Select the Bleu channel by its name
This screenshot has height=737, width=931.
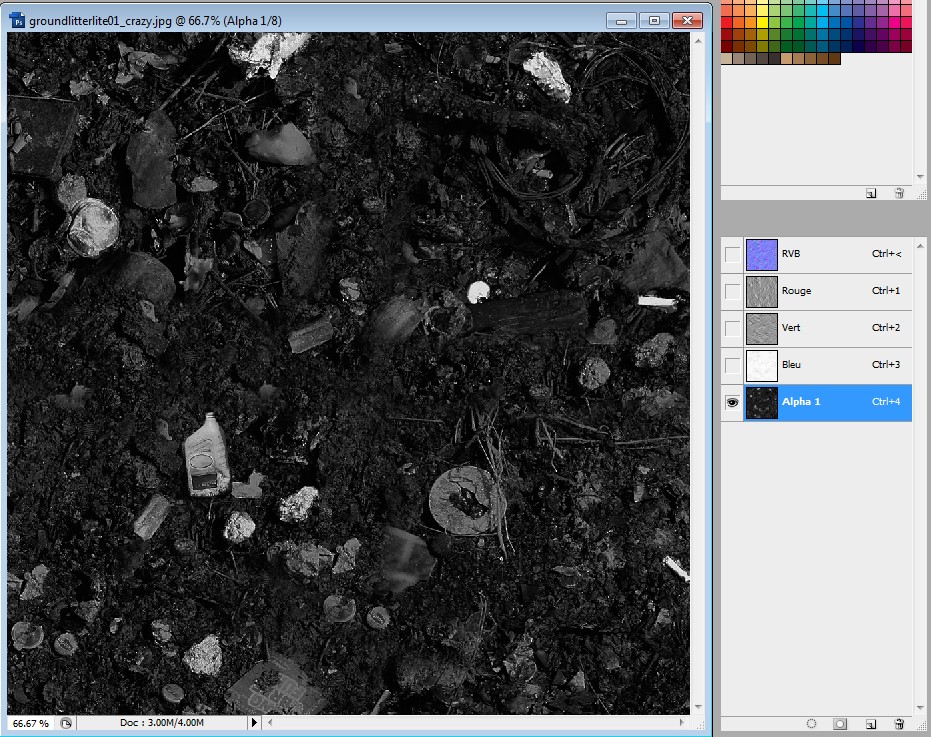[791, 364]
